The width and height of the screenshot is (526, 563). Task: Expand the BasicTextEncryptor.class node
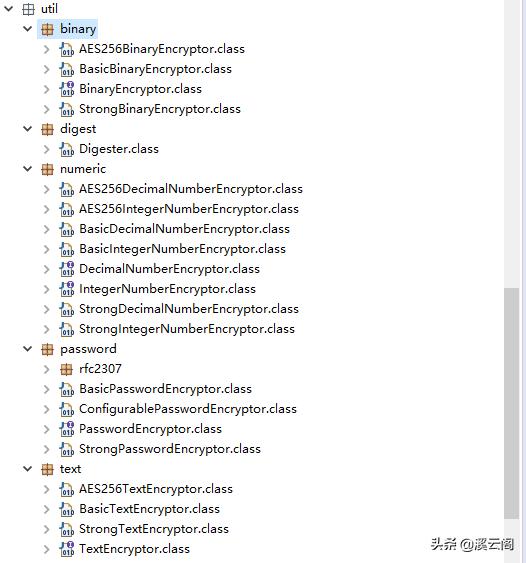(47, 509)
